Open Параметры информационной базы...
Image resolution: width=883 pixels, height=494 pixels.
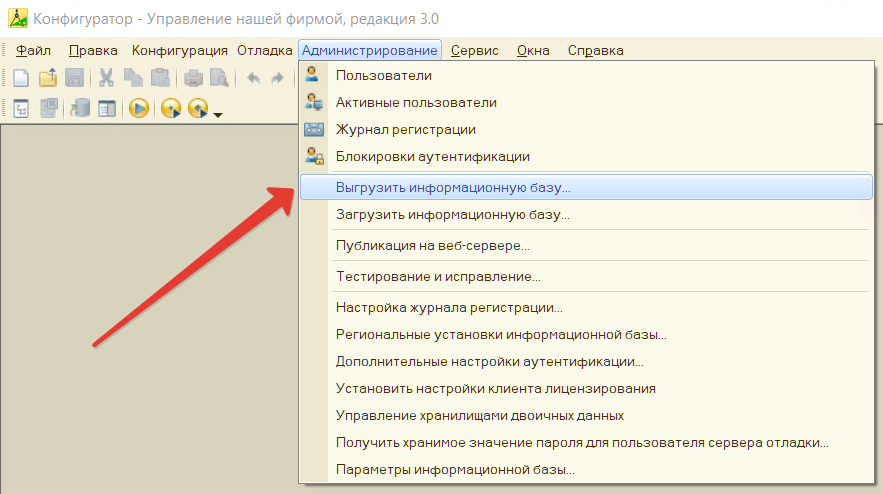[x=586, y=470]
